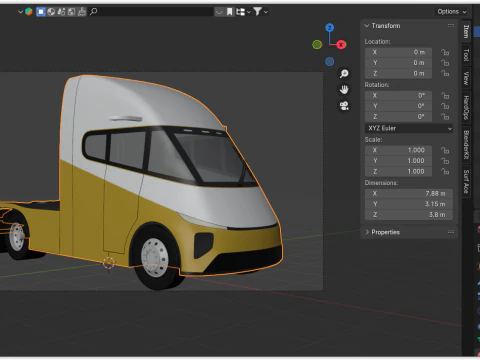
Task: Toggle lock on Rotation Z
Action: point(445,117)
